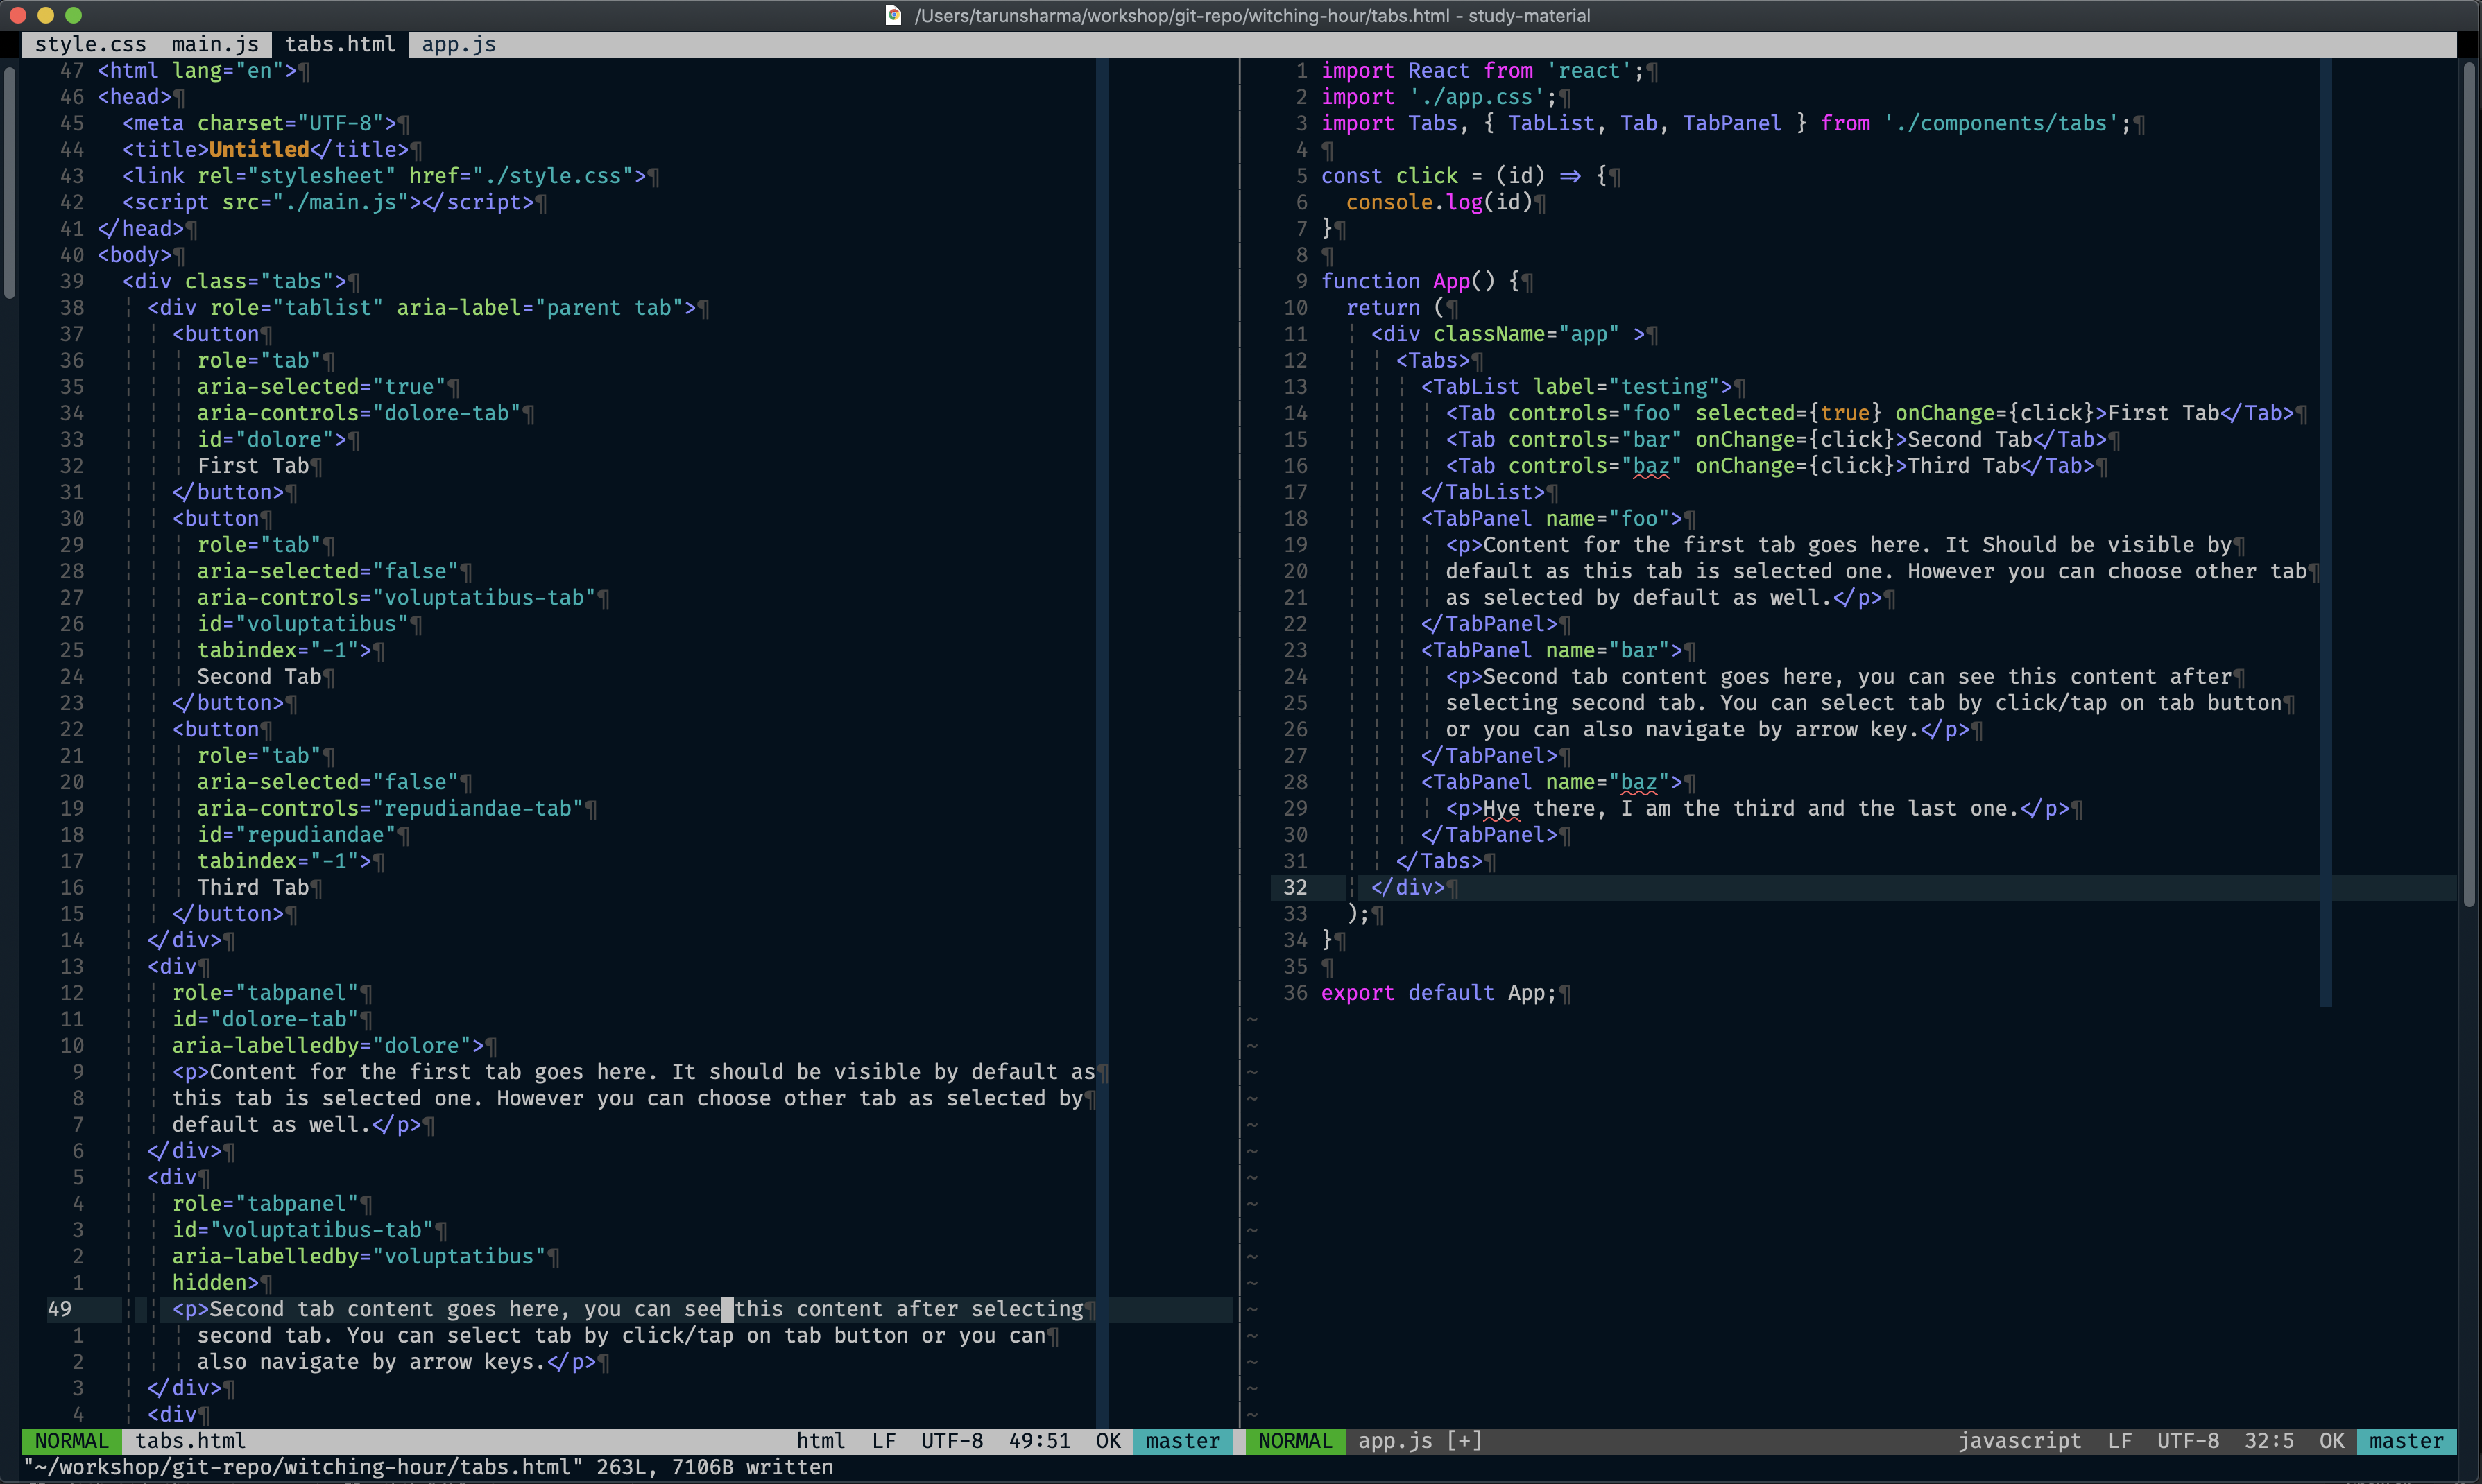Click 'Third Tab' text in tabs.html
The image size is (2482, 1484).
[x=253, y=888]
